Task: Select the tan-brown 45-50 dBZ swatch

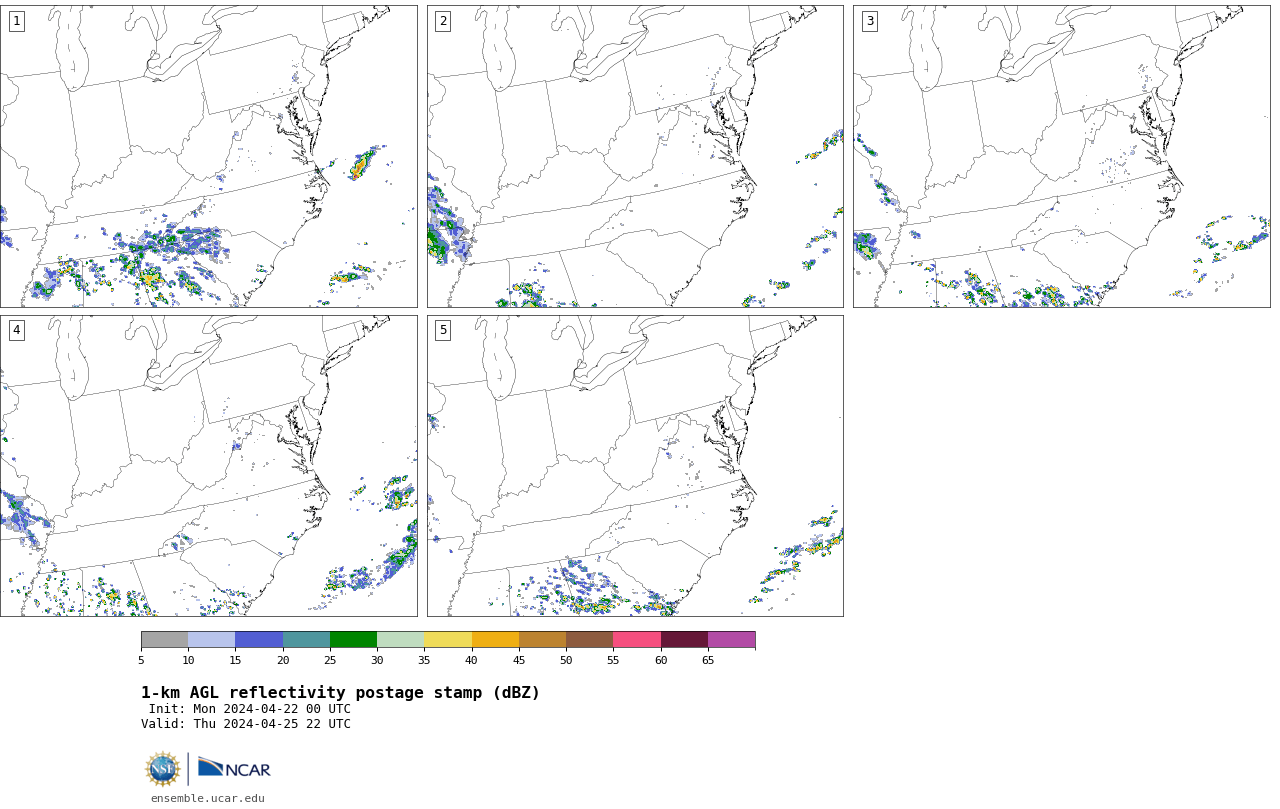Action: pyautogui.click(x=542, y=640)
